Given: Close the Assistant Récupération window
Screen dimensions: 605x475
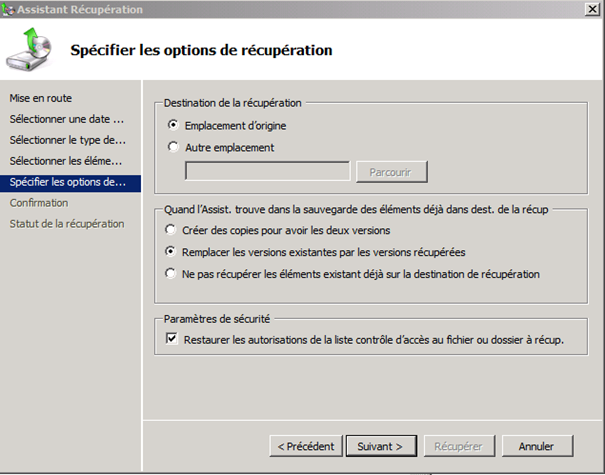Looking at the screenshot, I should [592, 9].
